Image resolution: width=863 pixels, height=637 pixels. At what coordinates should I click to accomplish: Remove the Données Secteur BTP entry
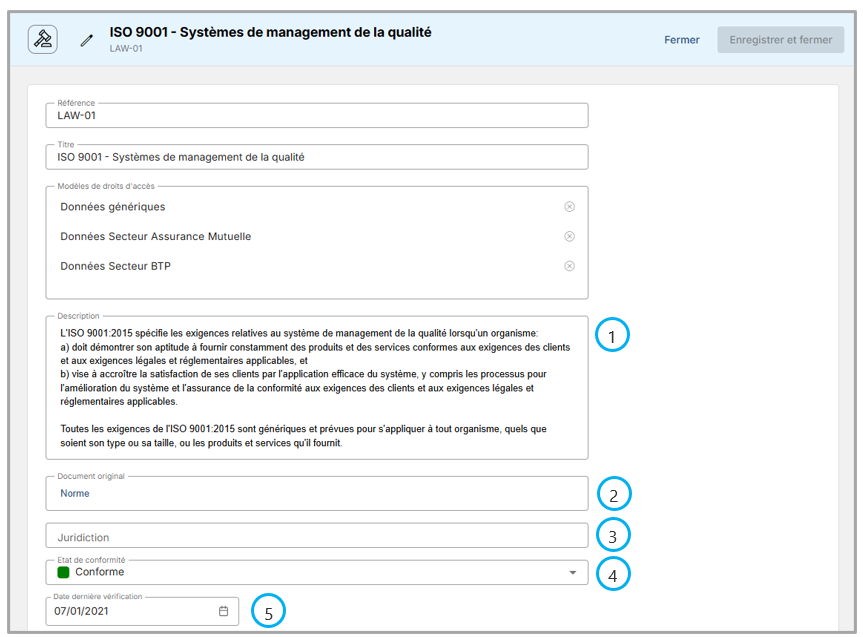click(569, 266)
